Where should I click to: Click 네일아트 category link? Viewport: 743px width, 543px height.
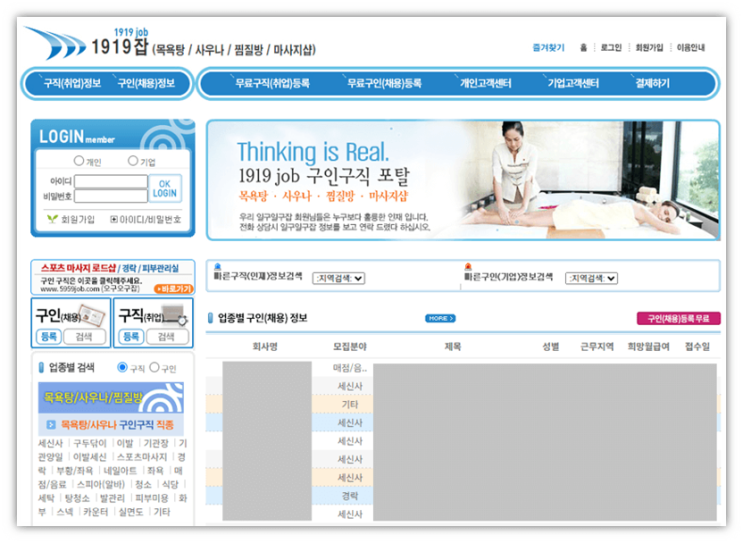120,471
